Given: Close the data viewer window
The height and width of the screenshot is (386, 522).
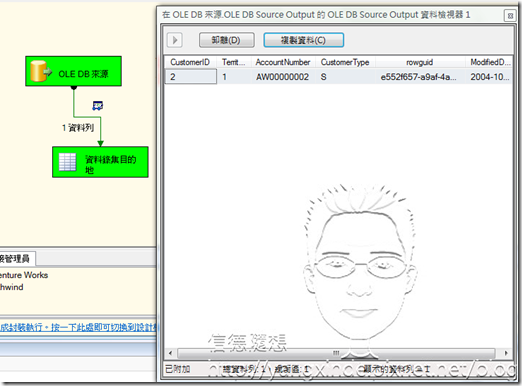Looking at the screenshot, I should [510, 15].
